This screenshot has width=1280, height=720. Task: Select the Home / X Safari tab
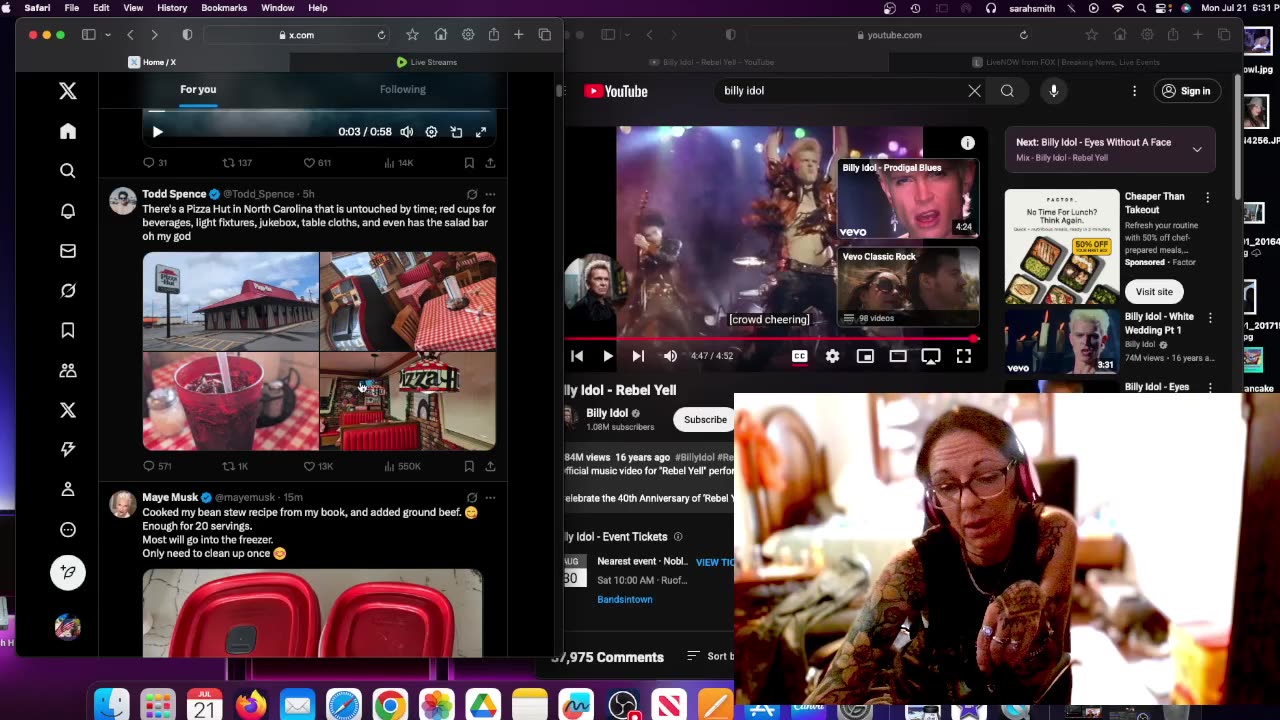153,62
